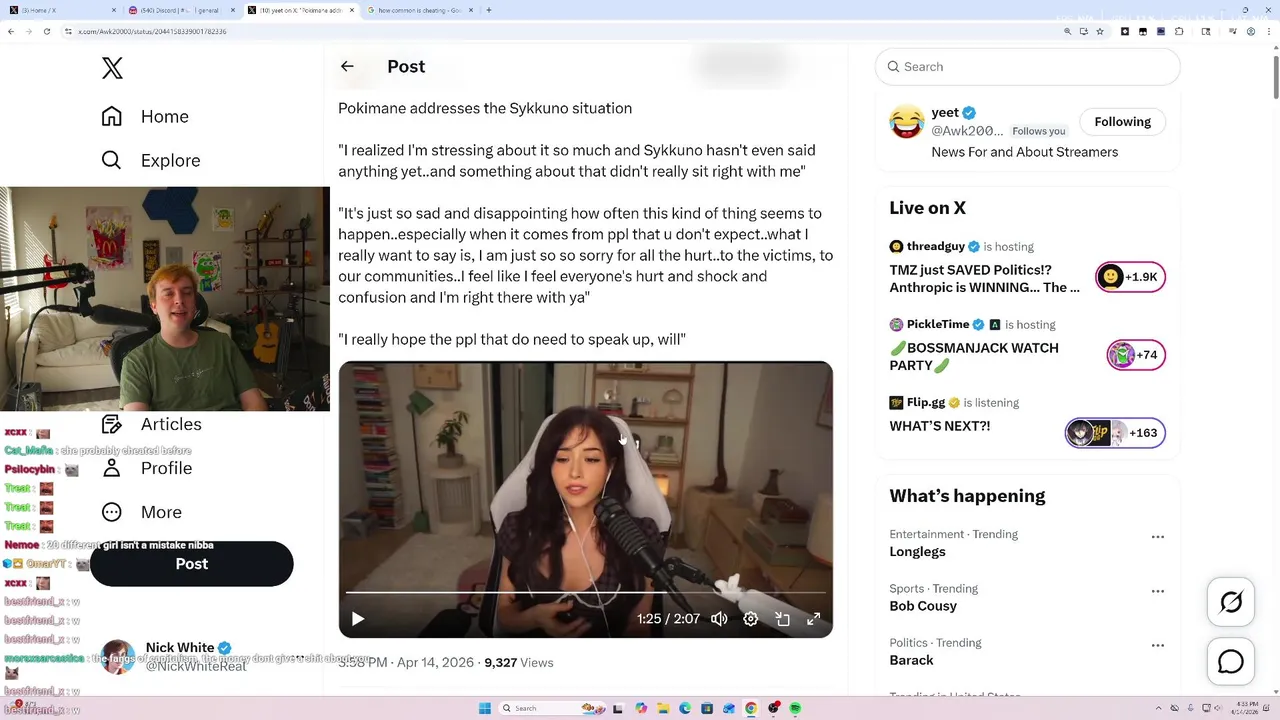Screen dimensions: 1280x720
Task: Open 'TMZ just SAVED Politics!?' live broadcast
Action: [984, 278]
